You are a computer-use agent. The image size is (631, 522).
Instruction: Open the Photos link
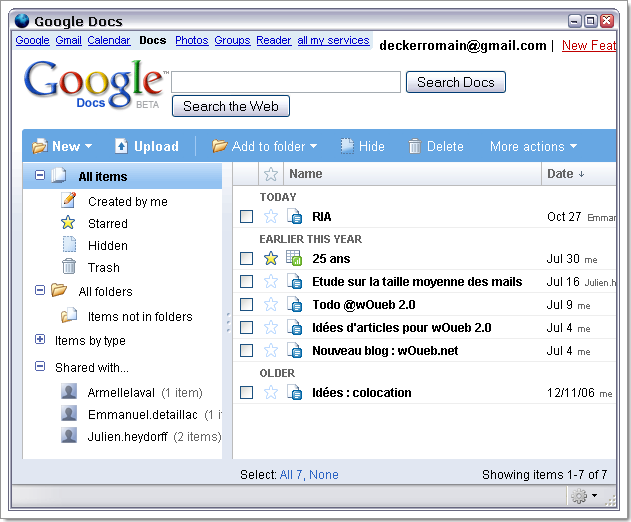click(192, 40)
